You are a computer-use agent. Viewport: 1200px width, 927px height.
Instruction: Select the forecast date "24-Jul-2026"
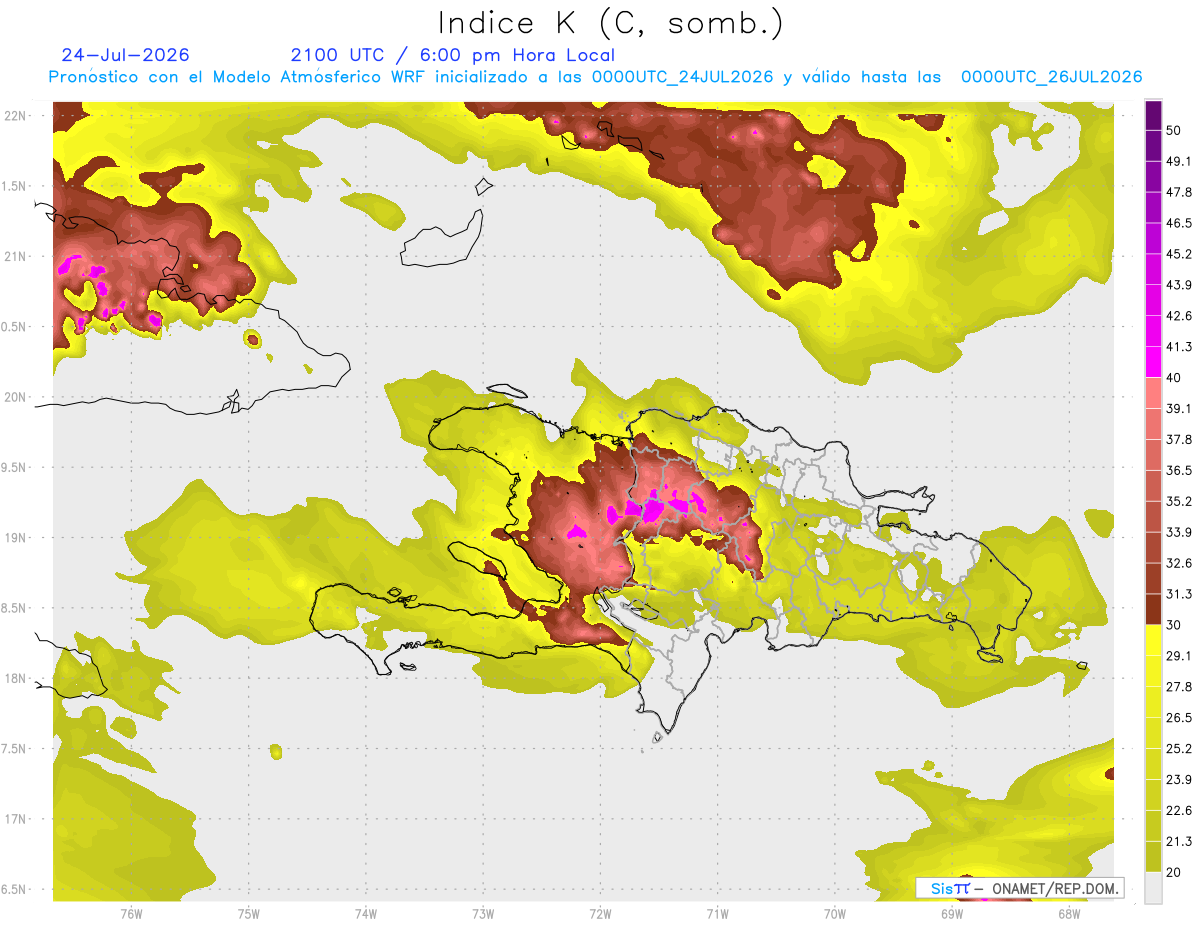click(x=125, y=55)
